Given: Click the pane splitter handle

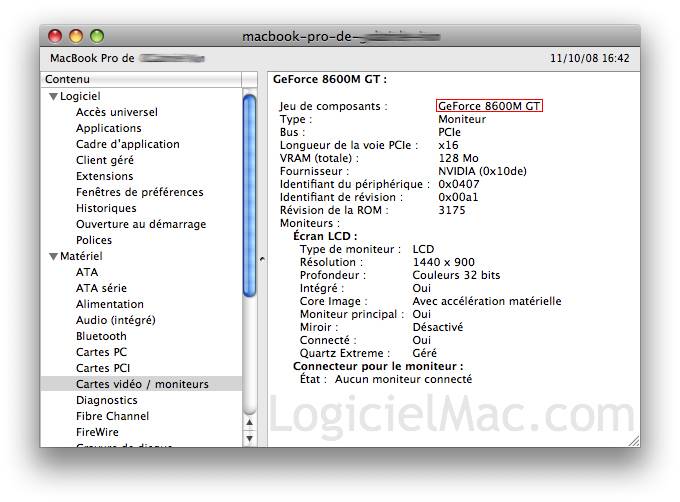Looking at the screenshot, I should [262, 259].
